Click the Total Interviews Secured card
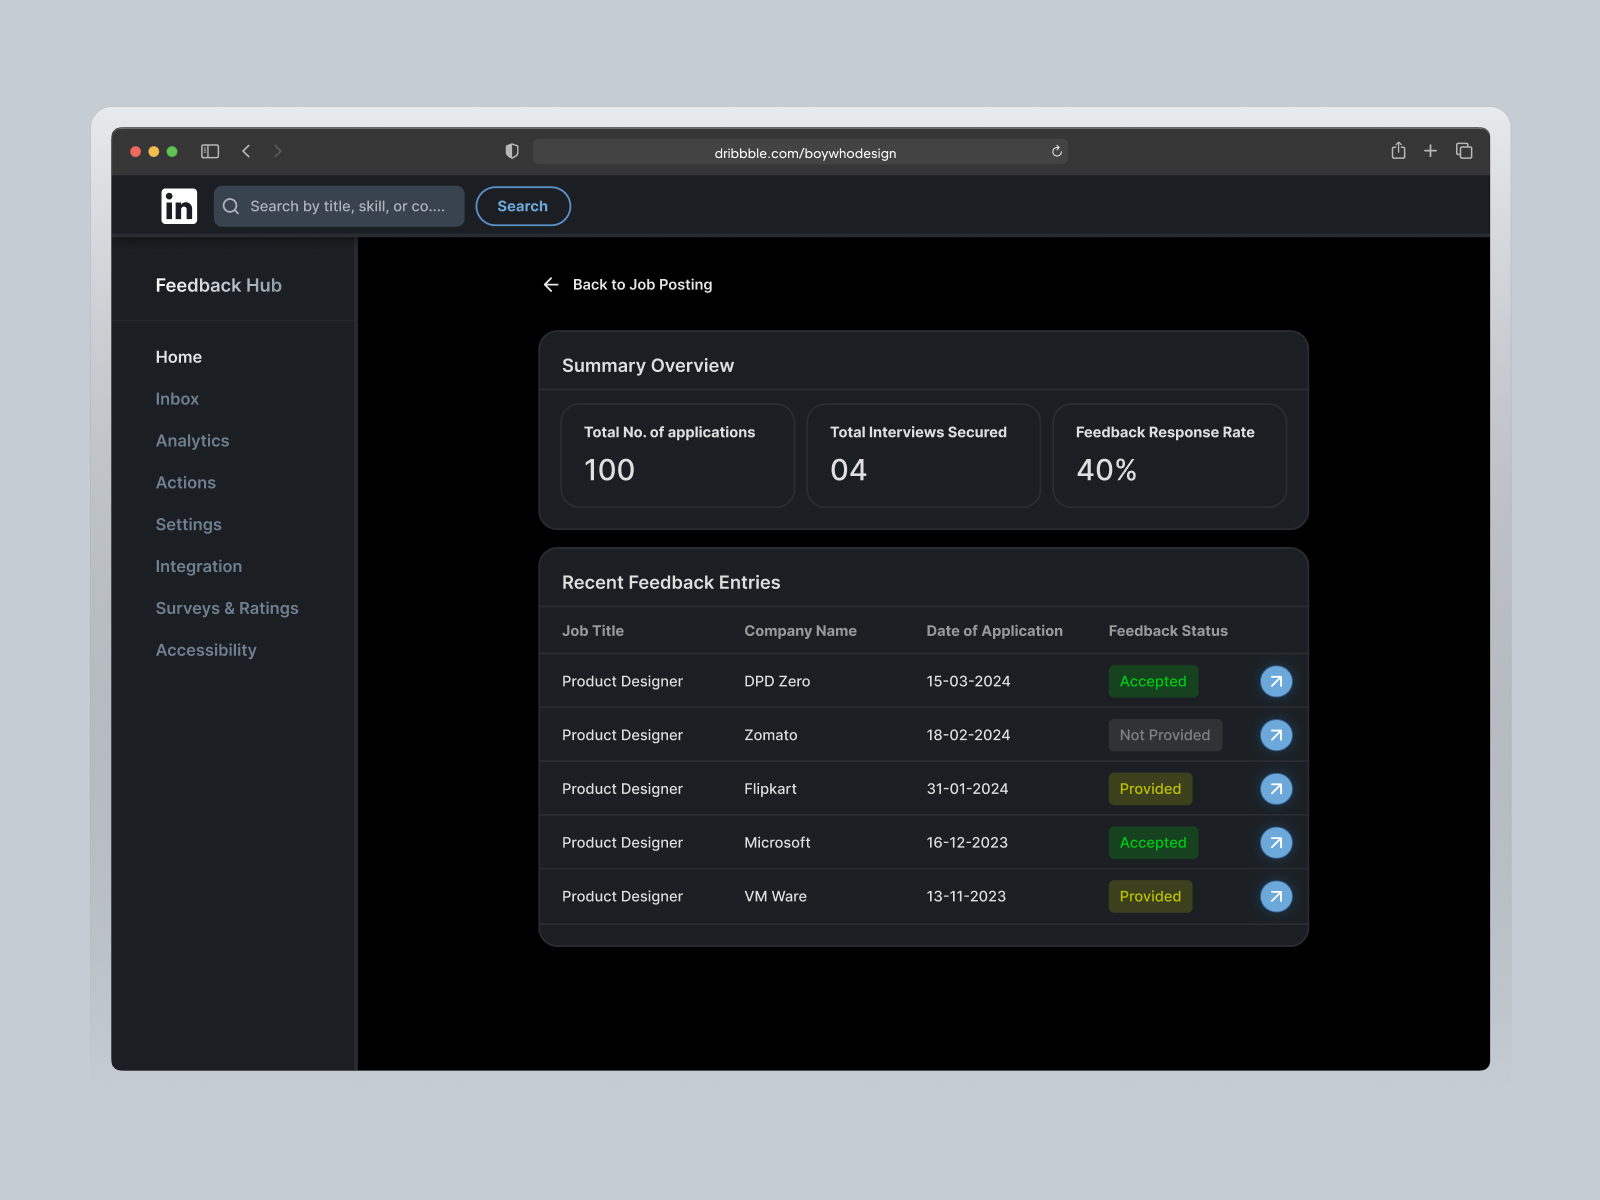Screen dimensions: 1600x1200 [x=924, y=456]
